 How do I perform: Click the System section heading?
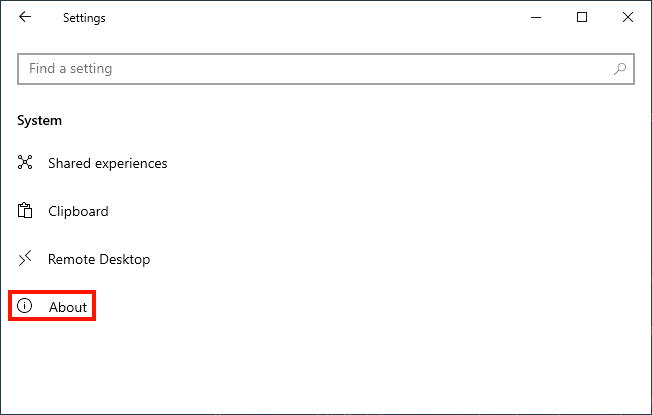coord(39,120)
